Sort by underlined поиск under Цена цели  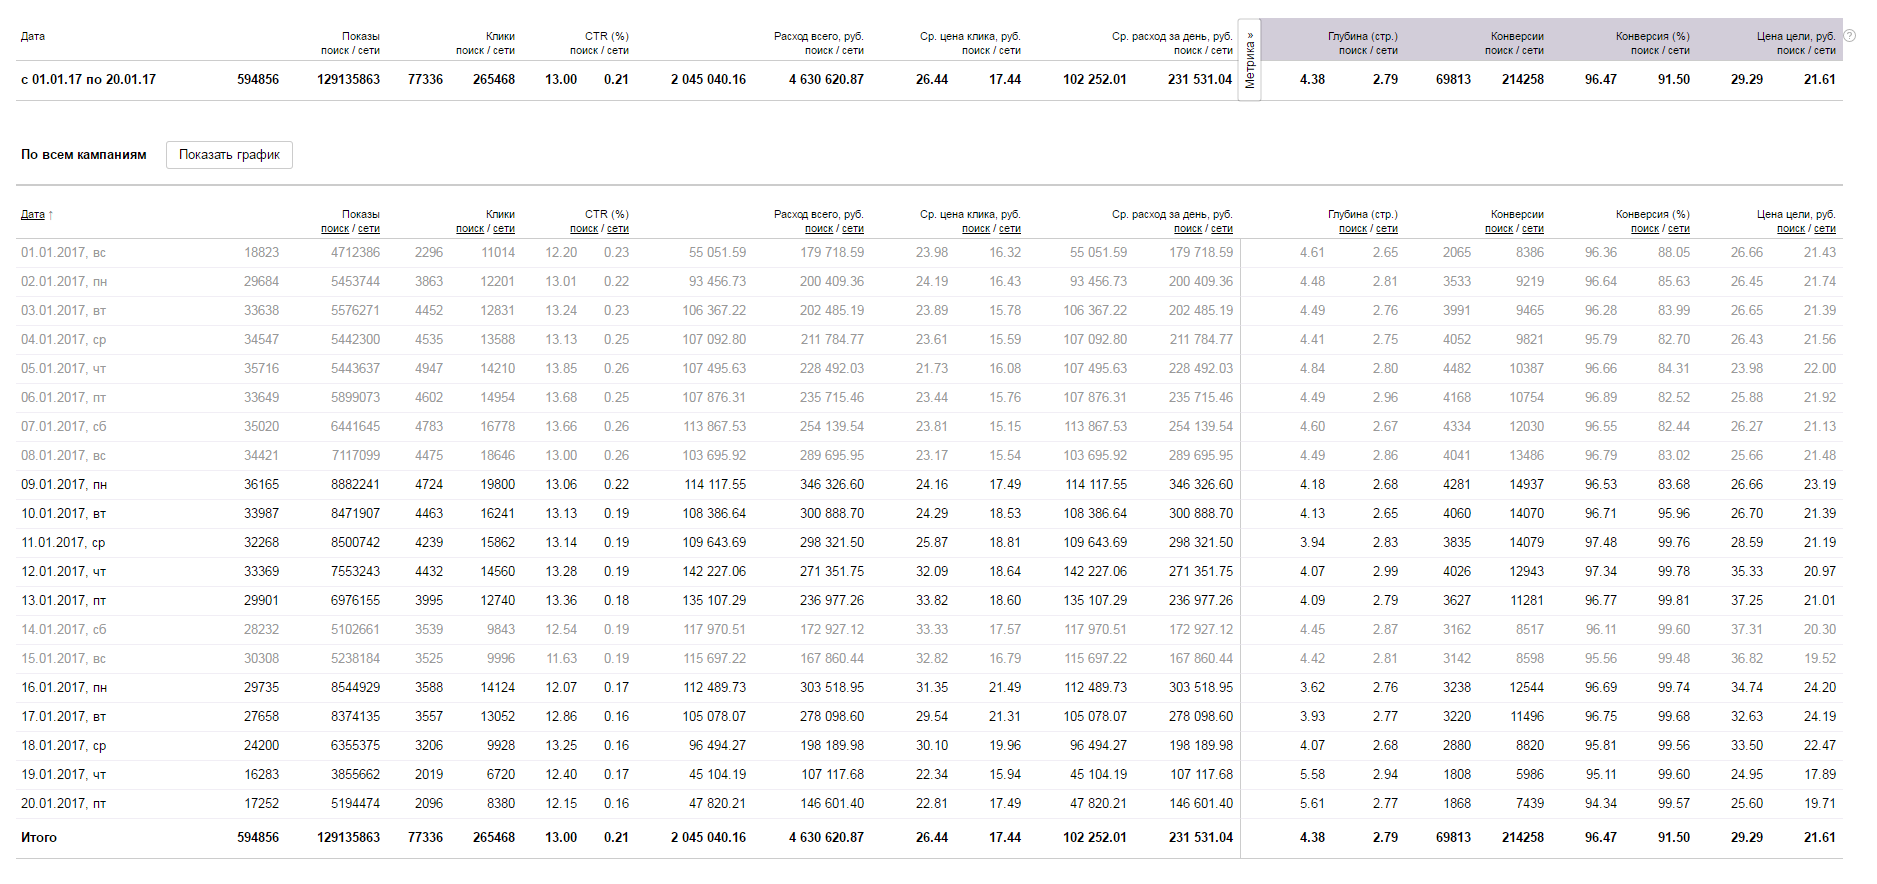point(1791,229)
